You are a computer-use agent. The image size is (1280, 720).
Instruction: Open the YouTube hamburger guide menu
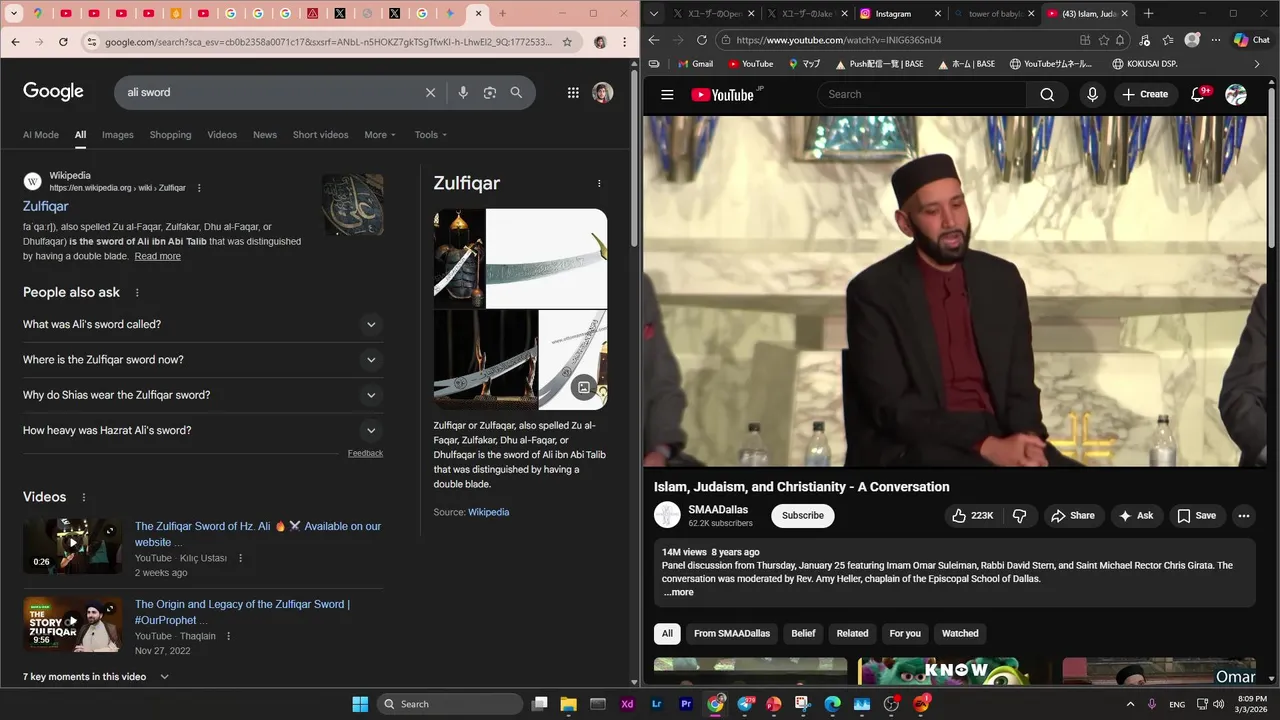pos(667,94)
